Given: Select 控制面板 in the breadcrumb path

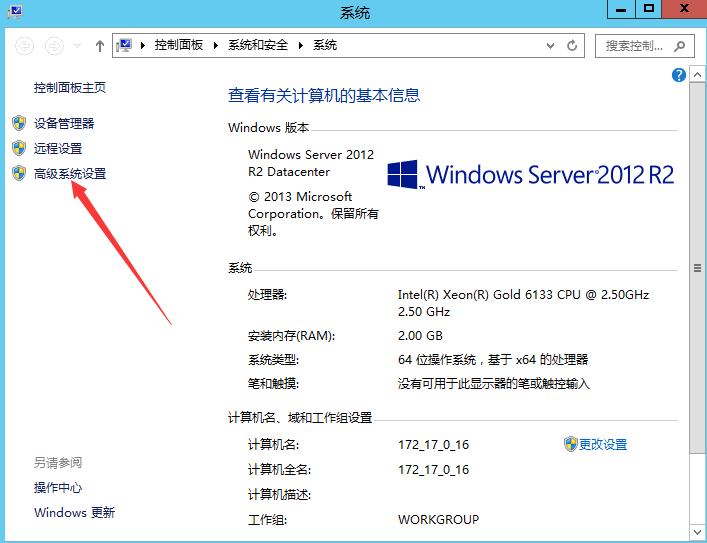Looking at the screenshot, I should click(179, 45).
